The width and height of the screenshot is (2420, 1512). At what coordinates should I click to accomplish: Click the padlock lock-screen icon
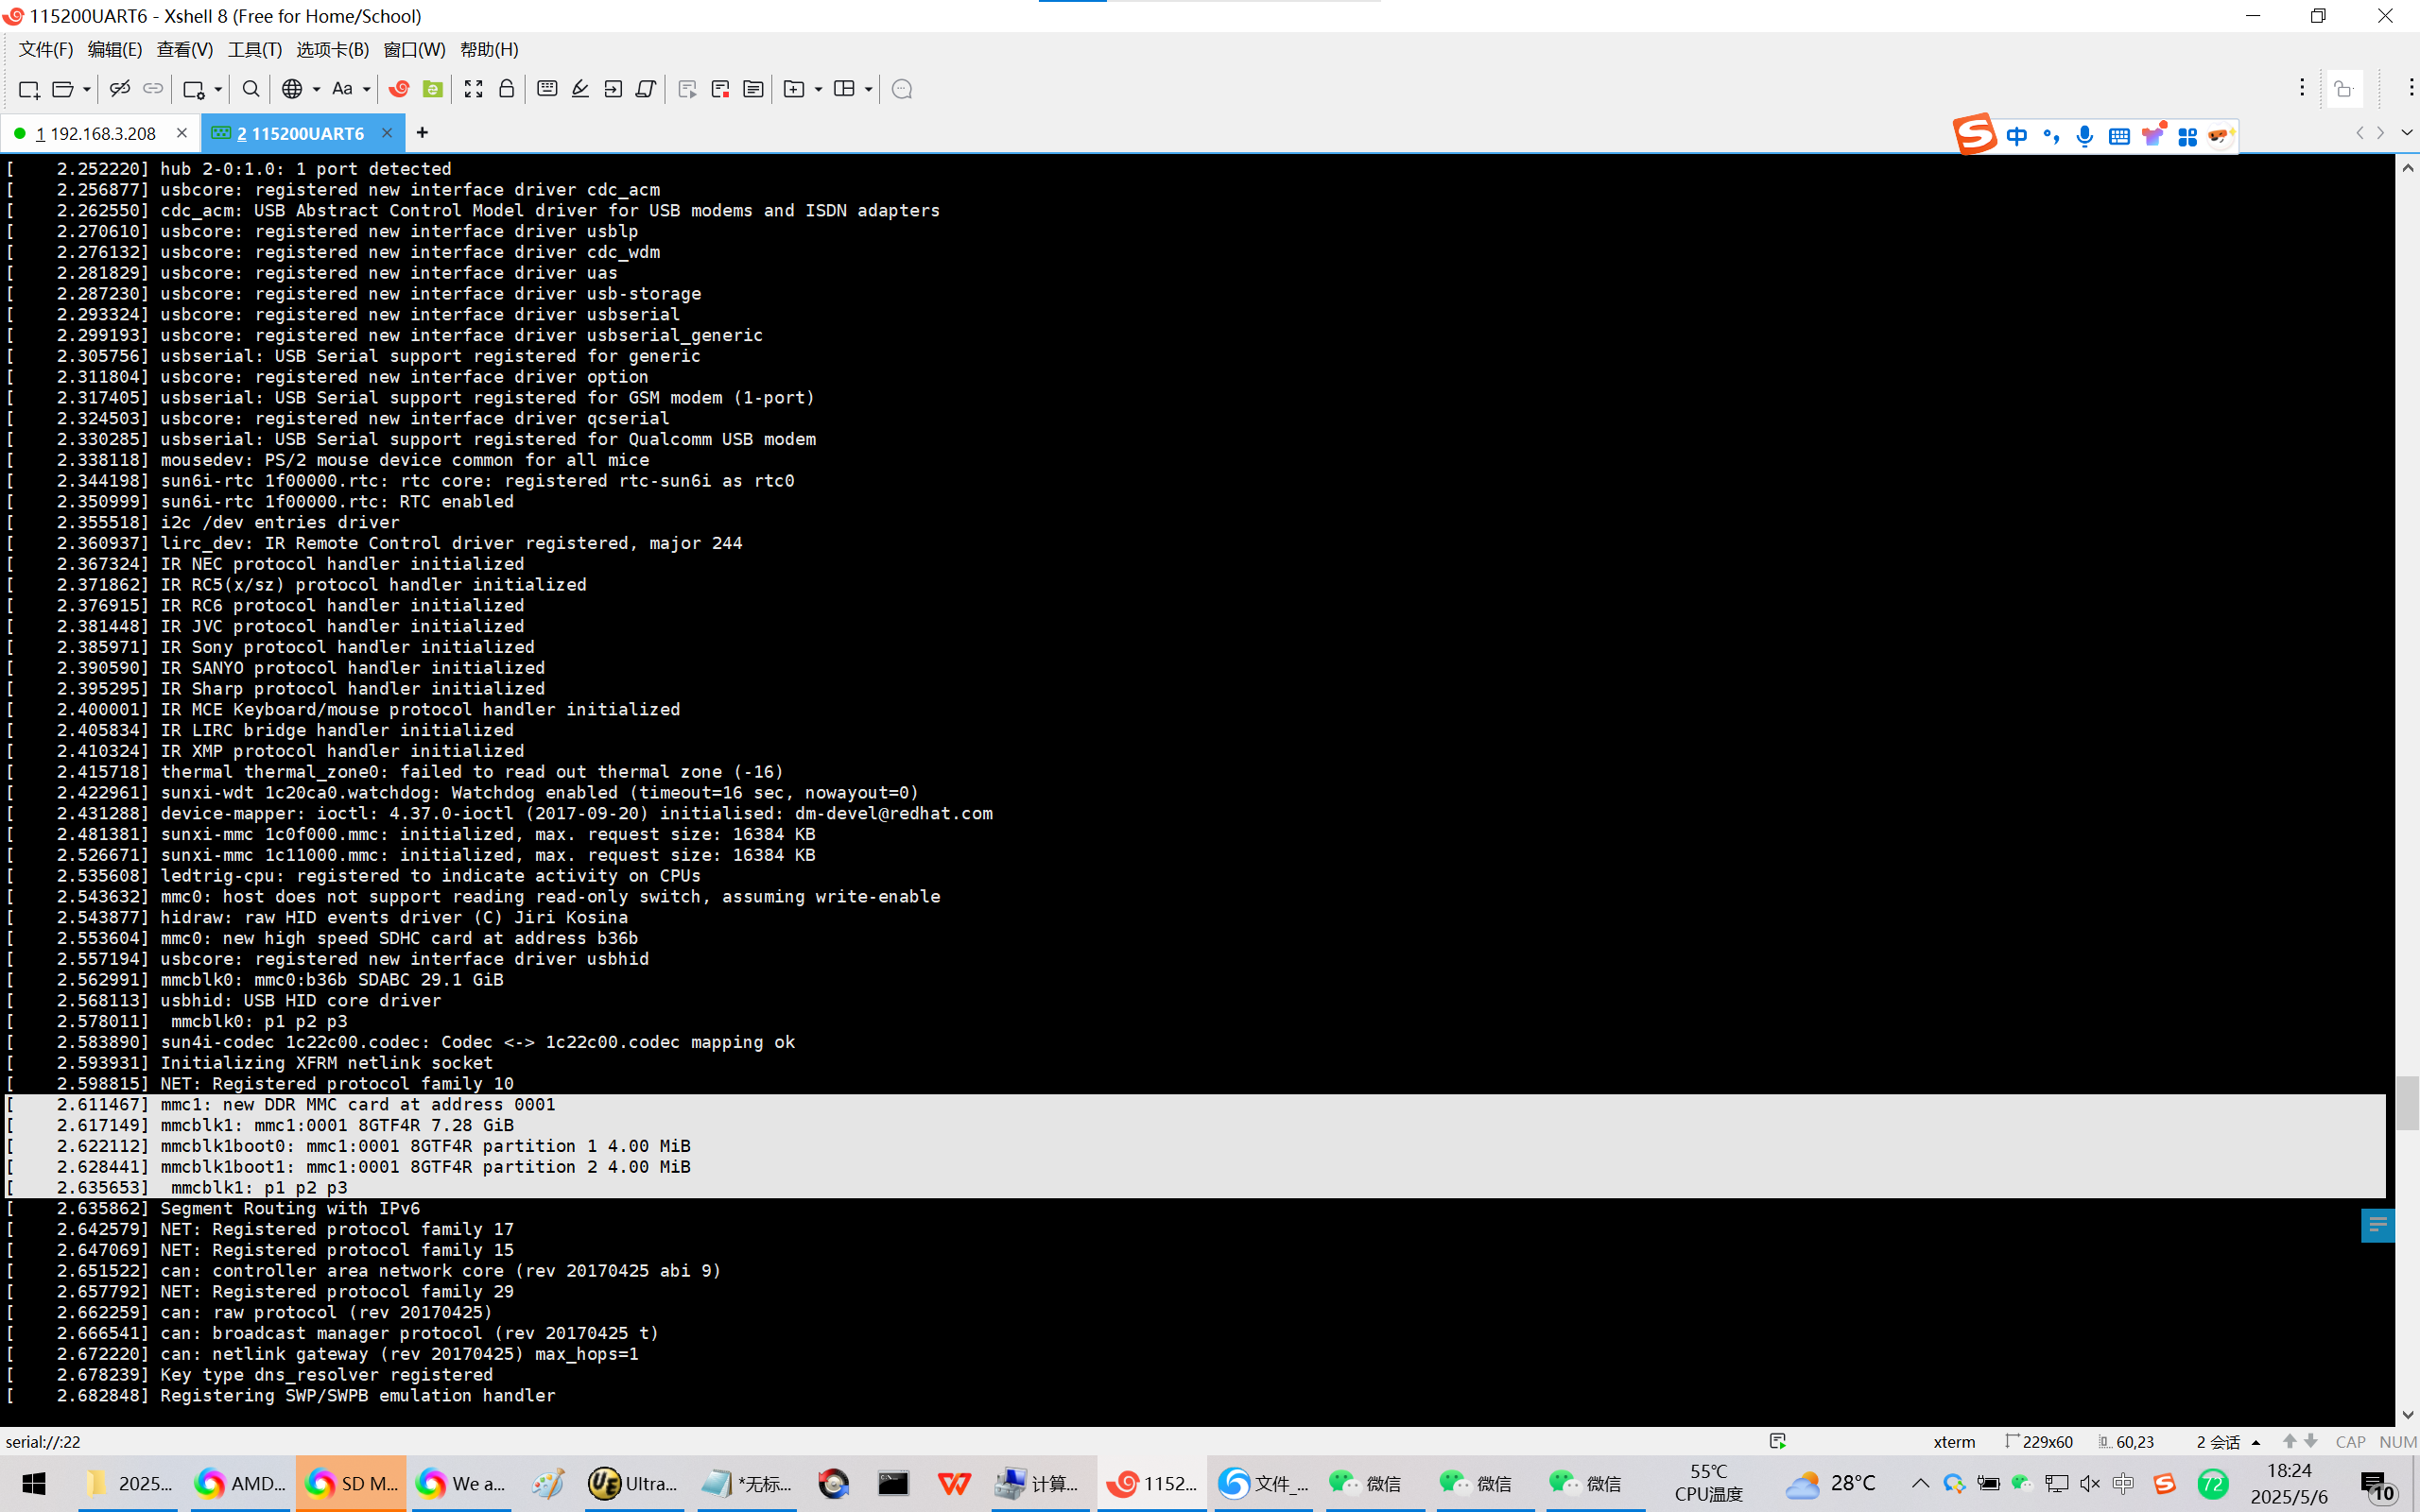(x=506, y=89)
